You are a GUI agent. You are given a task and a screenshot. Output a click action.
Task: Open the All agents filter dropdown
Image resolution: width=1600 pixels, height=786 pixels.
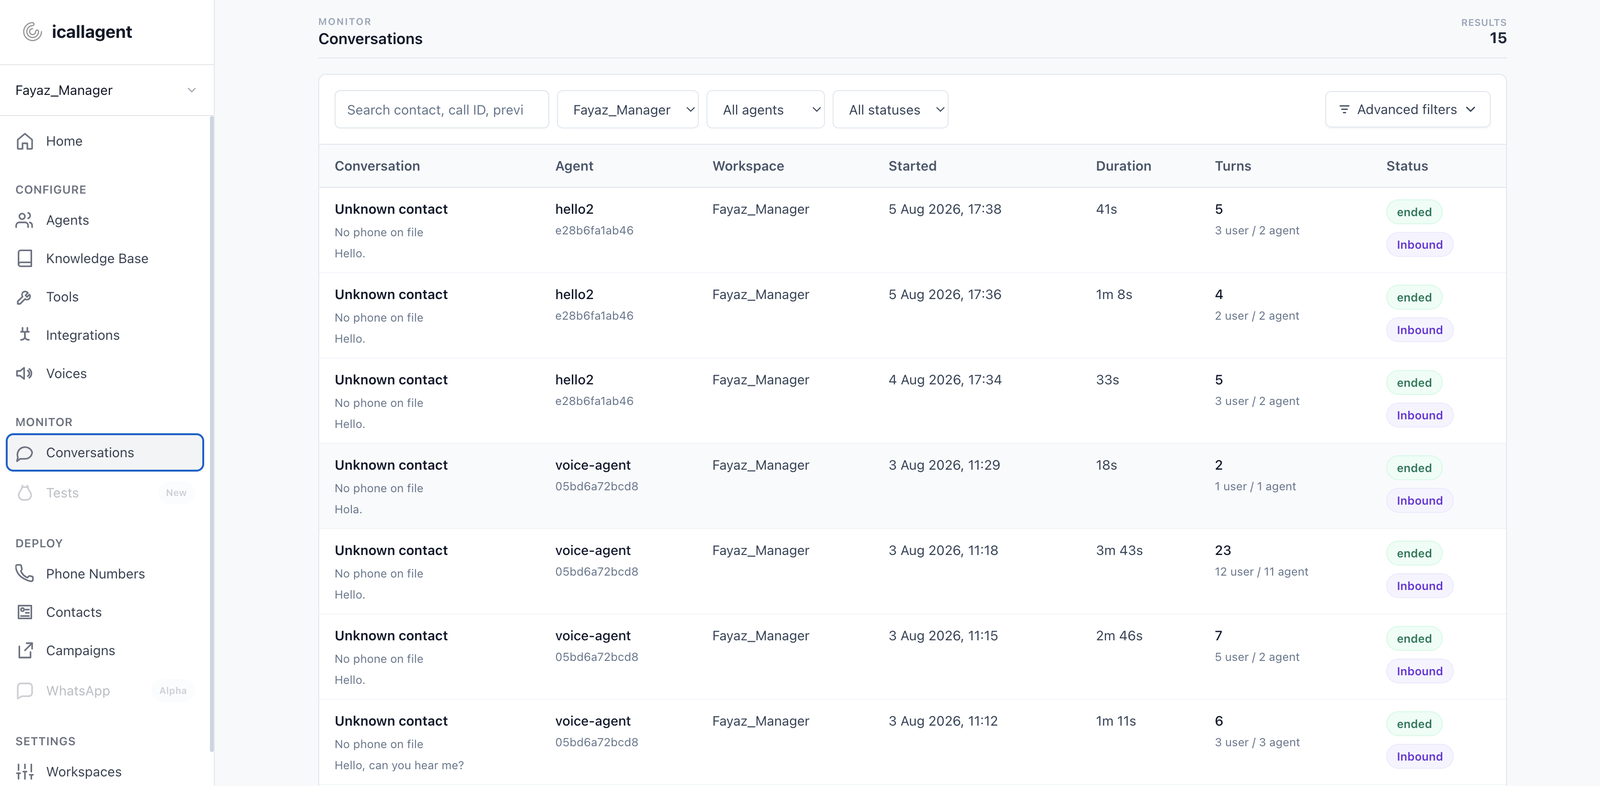pyautogui.click(x=766, y=109)
